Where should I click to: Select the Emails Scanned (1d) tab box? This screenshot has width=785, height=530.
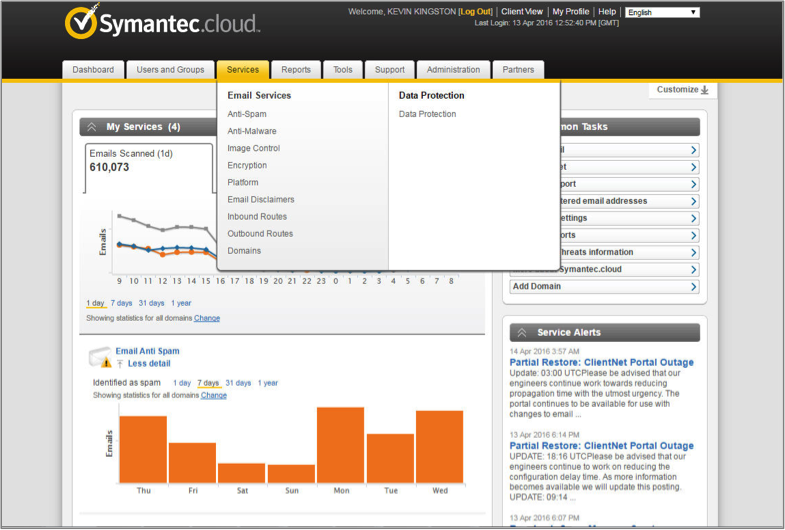[149, 168]
